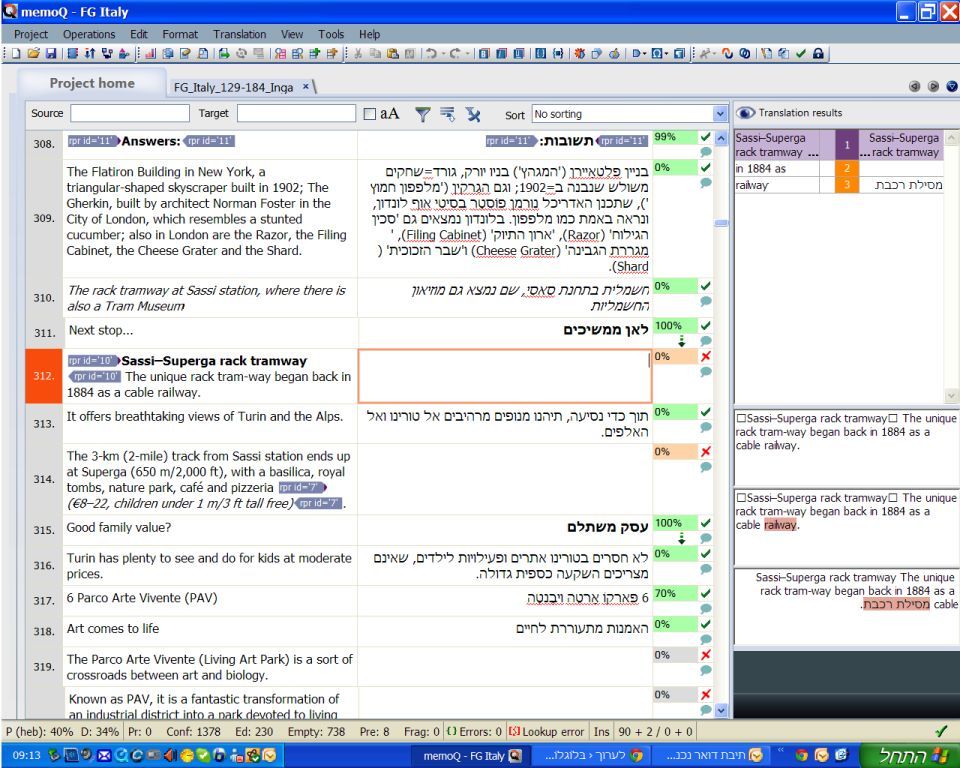960x768 pixels.
Task: Click the Save icon in toolbar
Action: 50,54
